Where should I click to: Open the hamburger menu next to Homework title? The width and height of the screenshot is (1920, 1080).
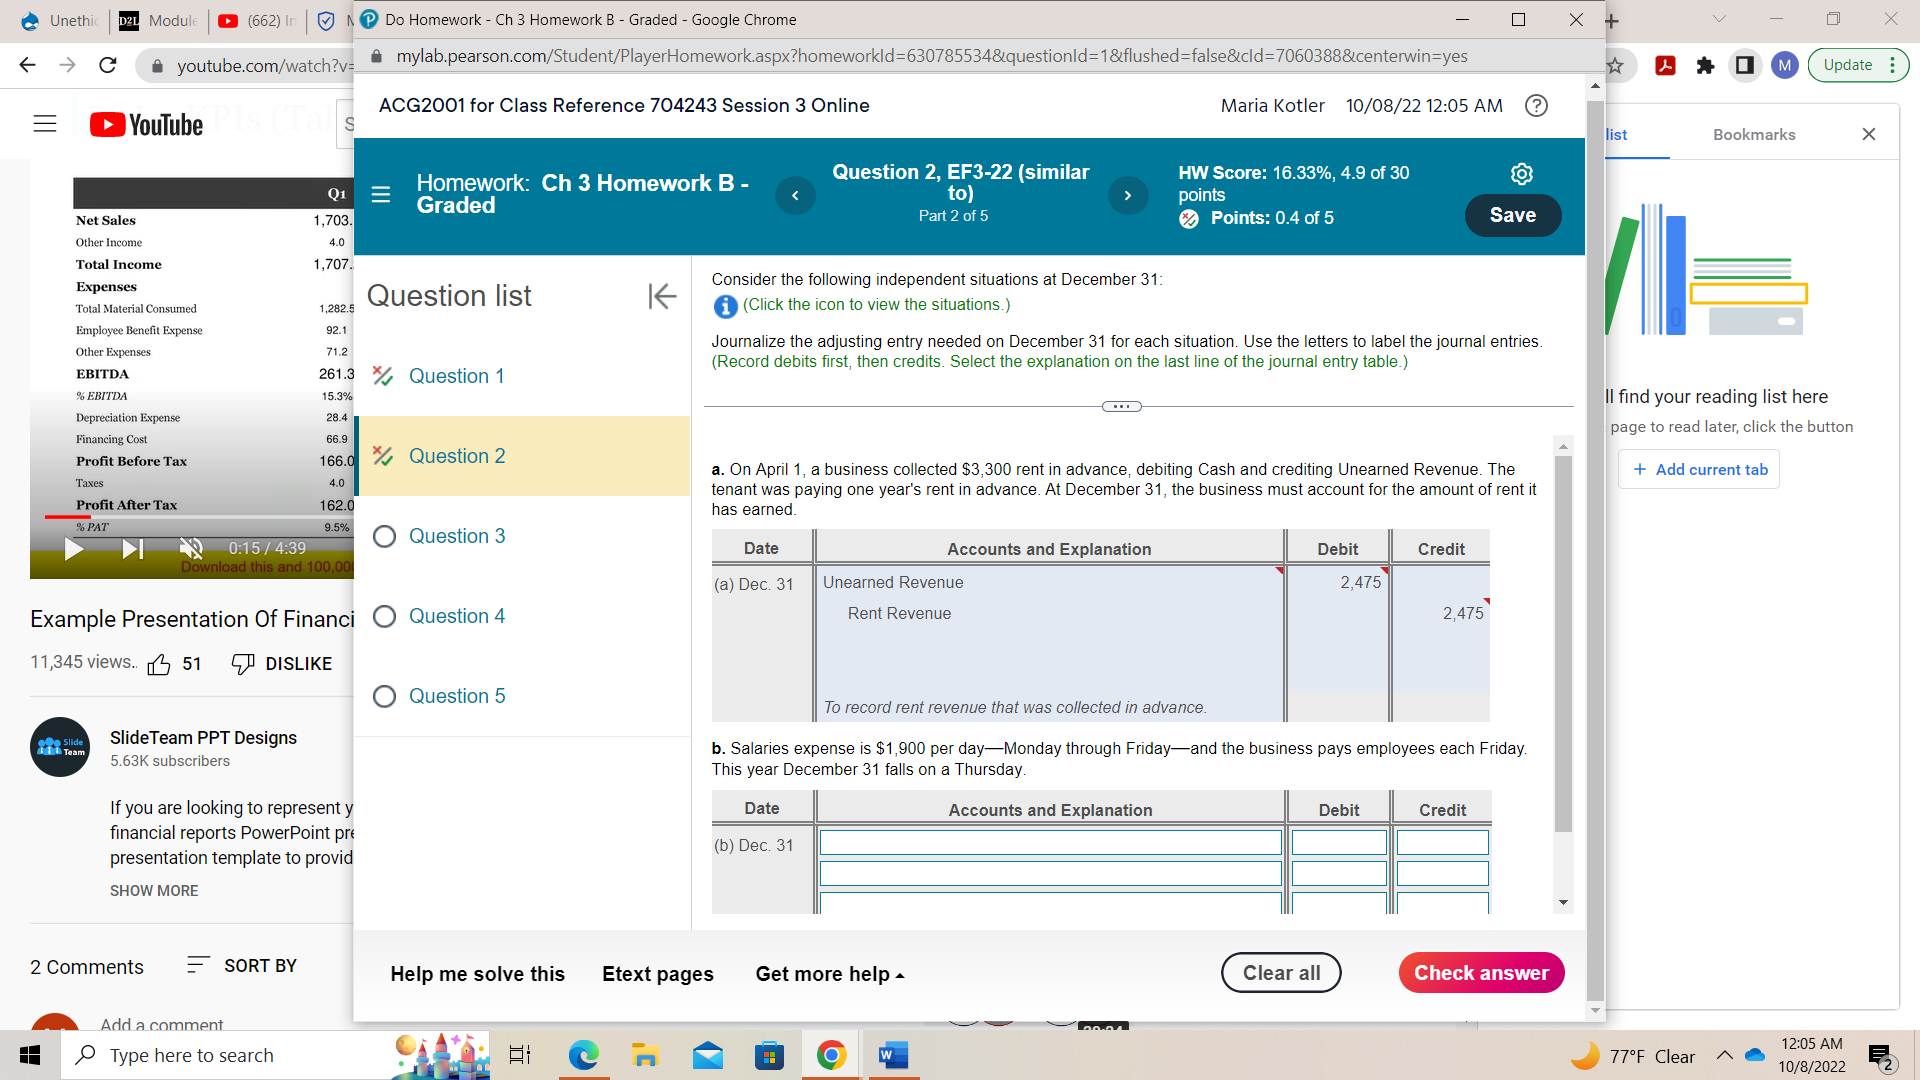coord(381,195)
